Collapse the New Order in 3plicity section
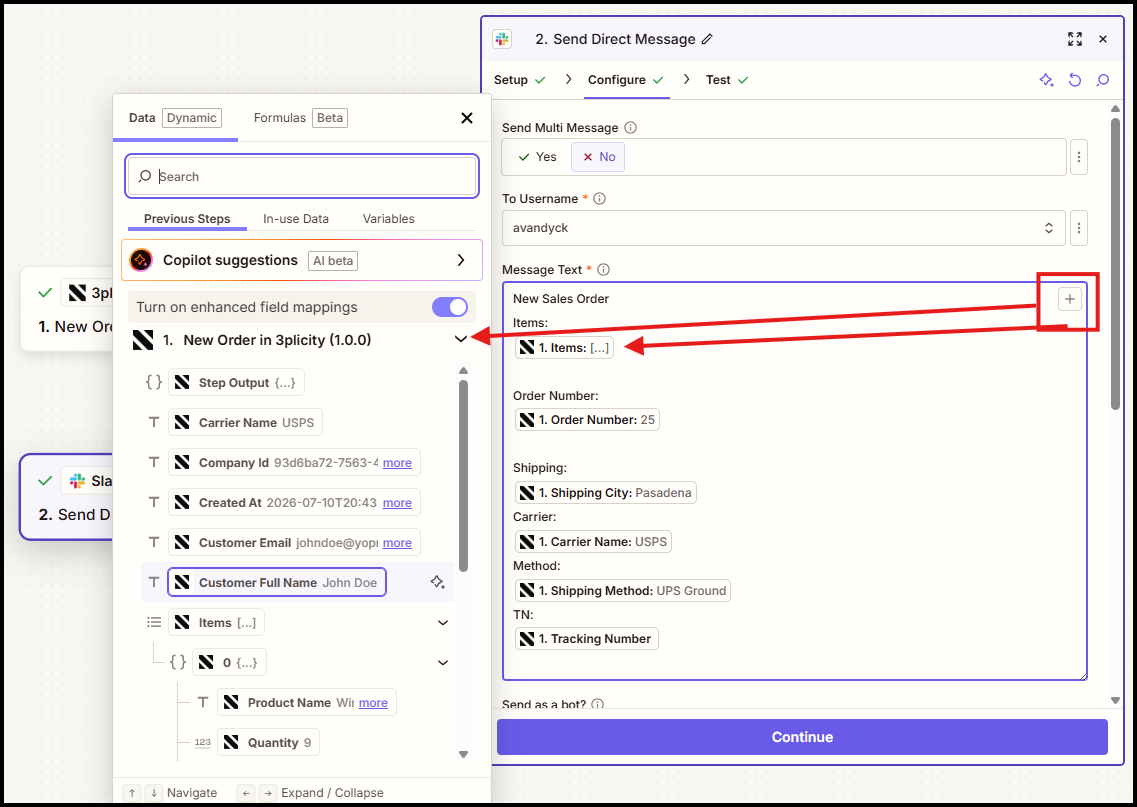Screen dimensions: 1137x807 [x=460, y=339]
